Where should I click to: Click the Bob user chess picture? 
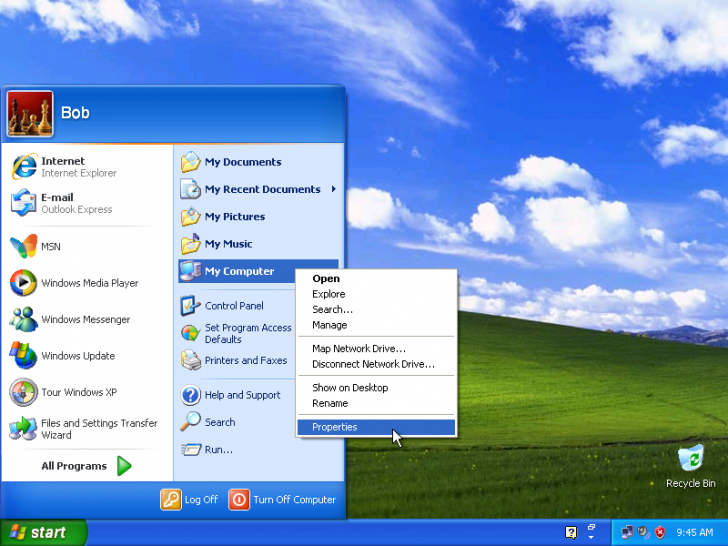tap(30, 114)
